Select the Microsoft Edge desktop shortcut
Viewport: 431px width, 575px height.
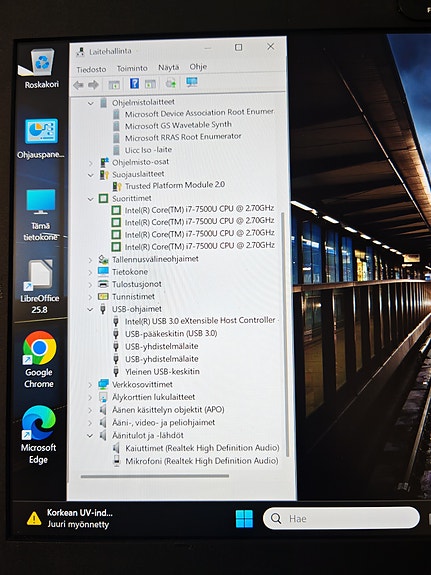point(39,435)
